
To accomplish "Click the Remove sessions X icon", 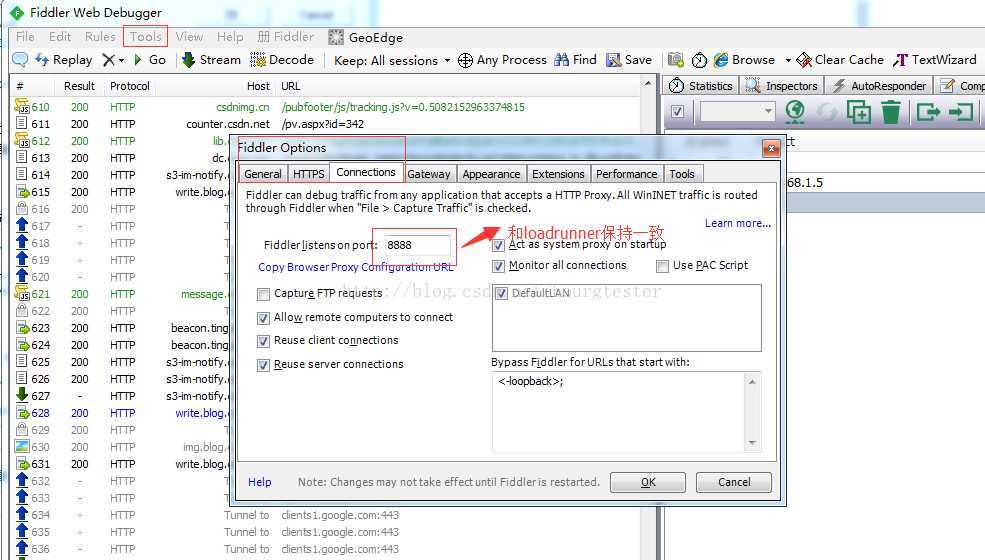I will [109, 60].
